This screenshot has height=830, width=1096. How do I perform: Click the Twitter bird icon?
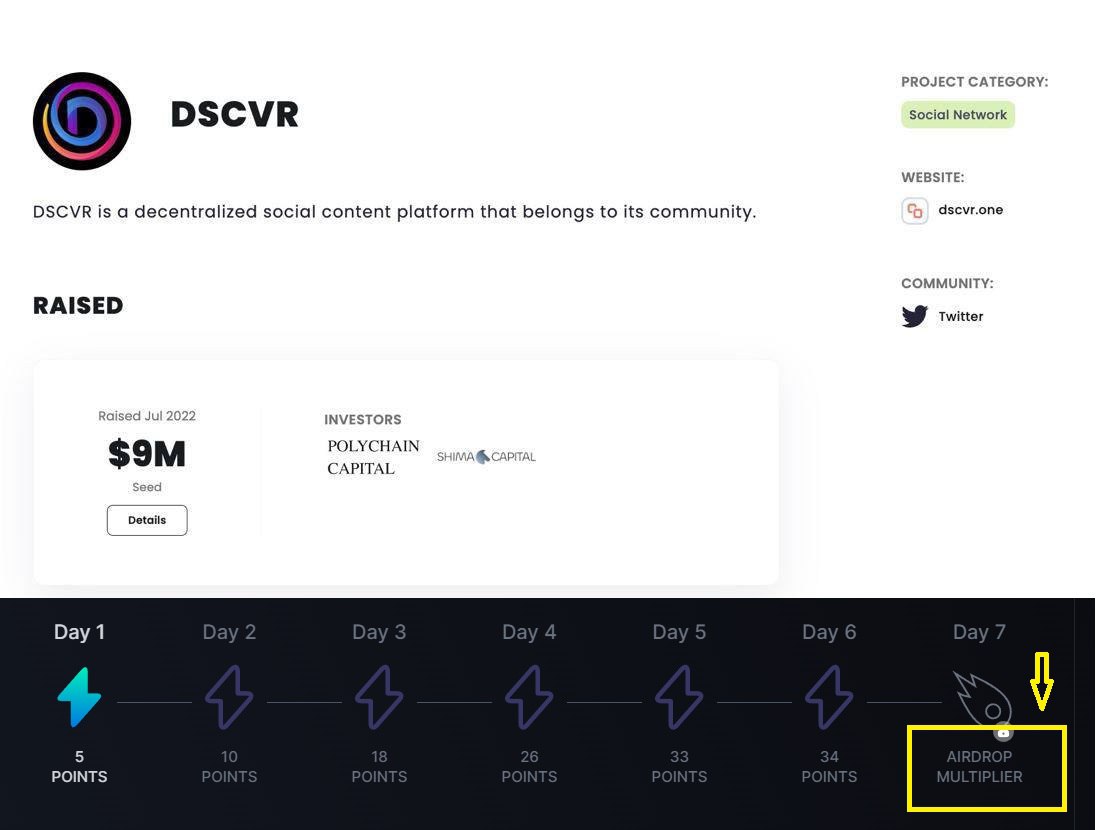[914, 316]
